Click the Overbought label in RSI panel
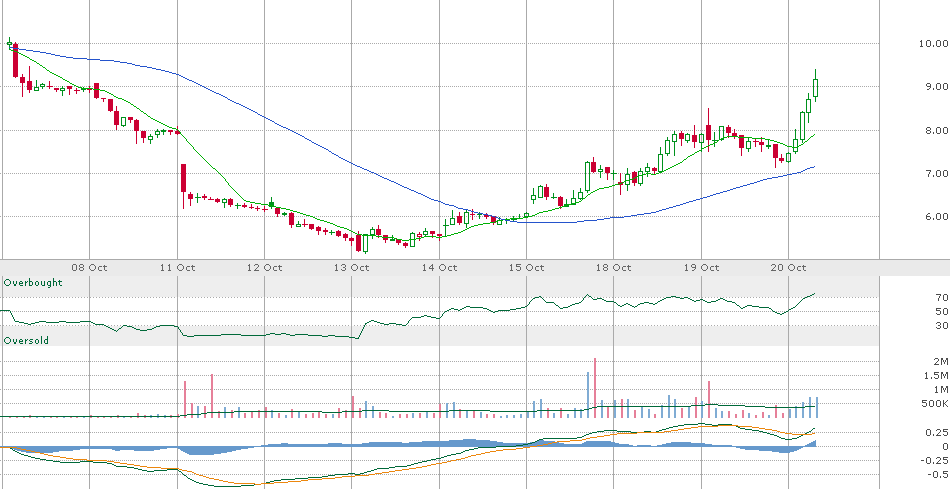Image resolution: width=950 pixels, height=489 pixels. pos(33,282)
